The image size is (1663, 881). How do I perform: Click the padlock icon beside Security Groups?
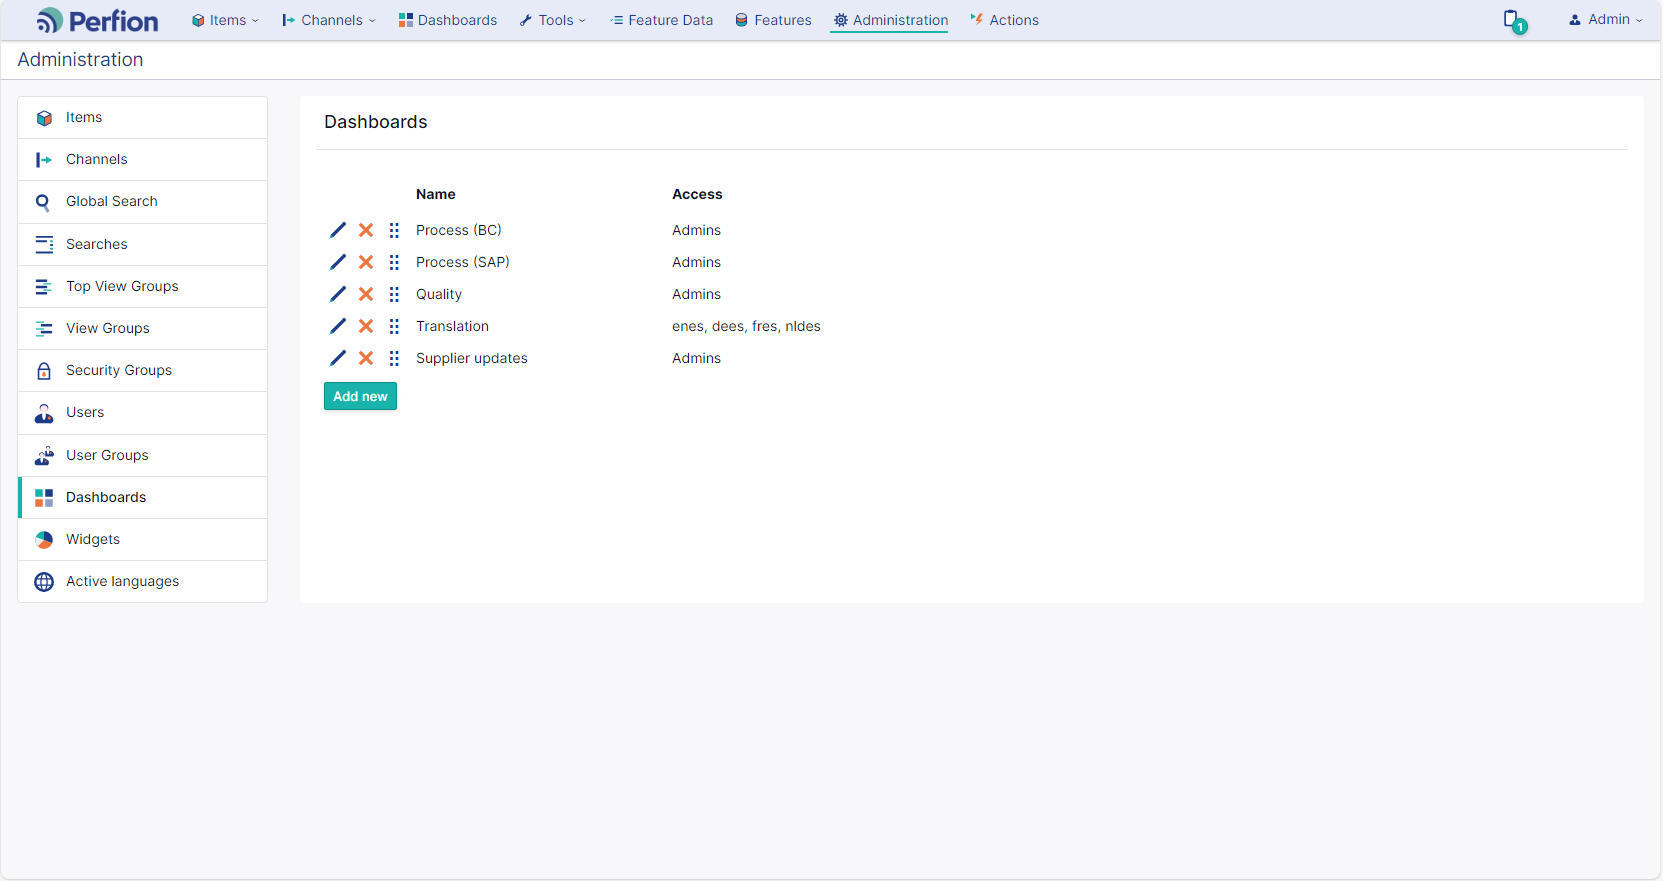click(44, 371)
